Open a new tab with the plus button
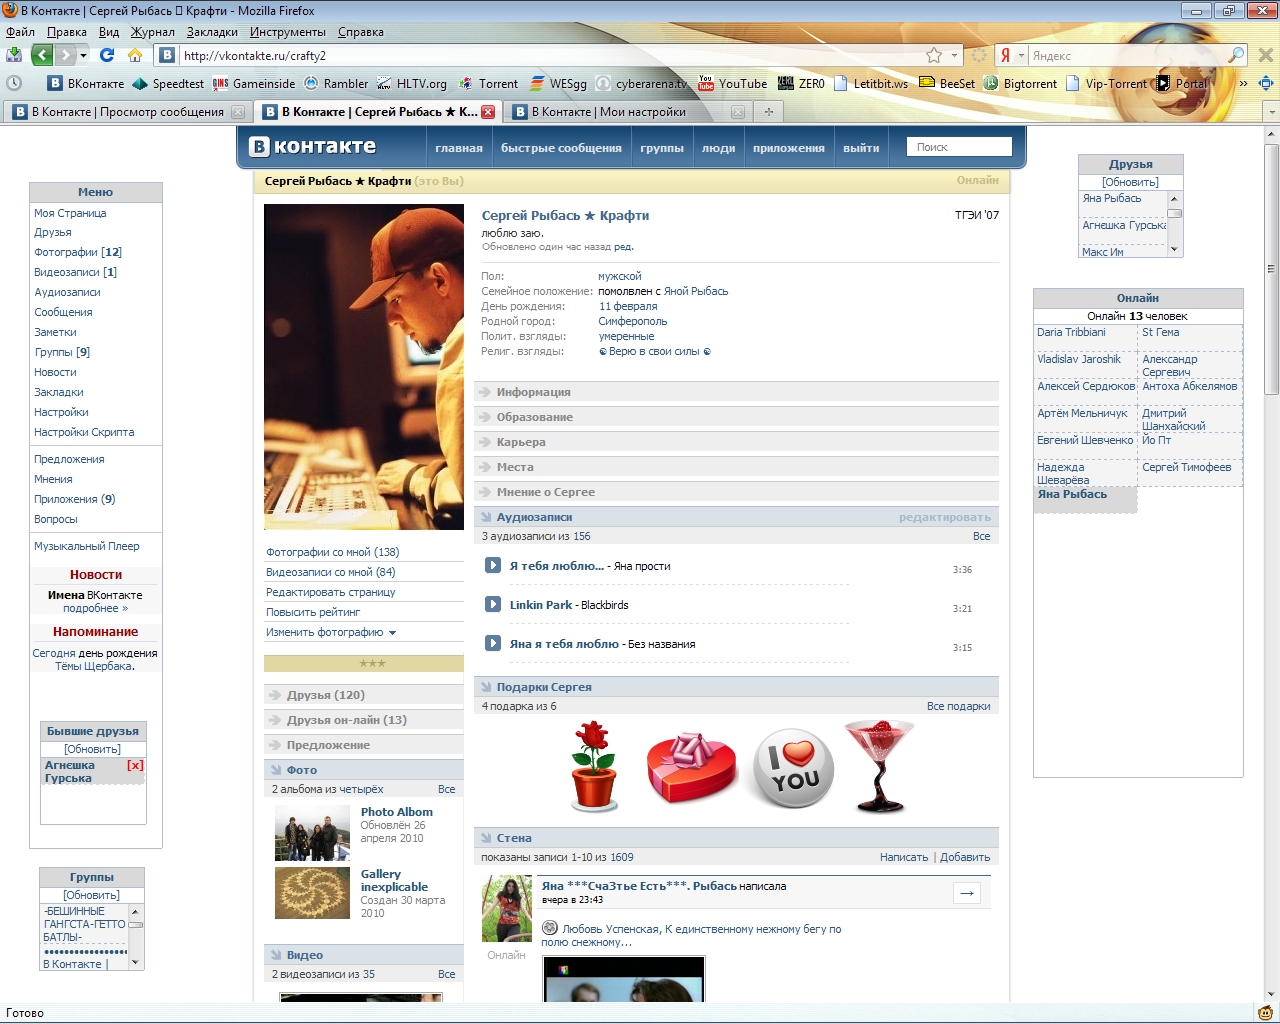Screen dimensions: 1280x1024 click(x=768, y=112)
